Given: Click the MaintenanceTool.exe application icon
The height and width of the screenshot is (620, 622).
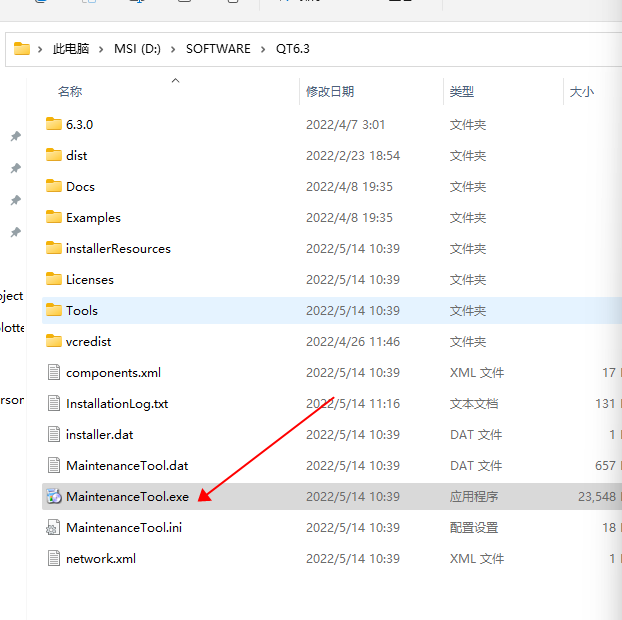Looking at the screenshot, I should [54, 496].
